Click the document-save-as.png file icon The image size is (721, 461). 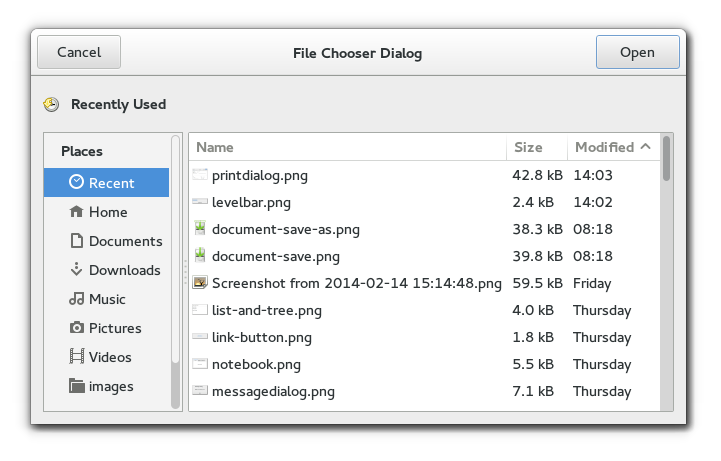[x=200, y=229]
